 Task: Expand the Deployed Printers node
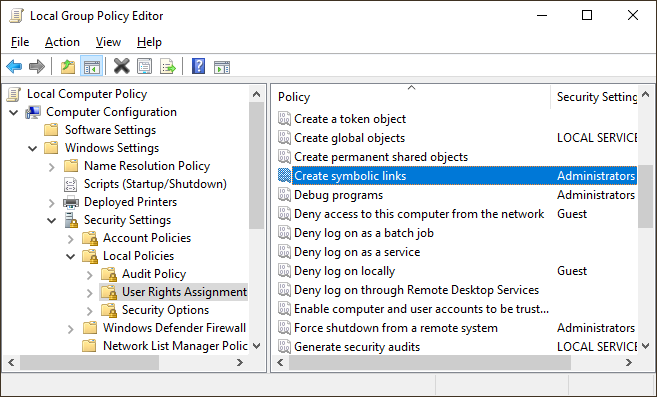[x=52, y=203]
